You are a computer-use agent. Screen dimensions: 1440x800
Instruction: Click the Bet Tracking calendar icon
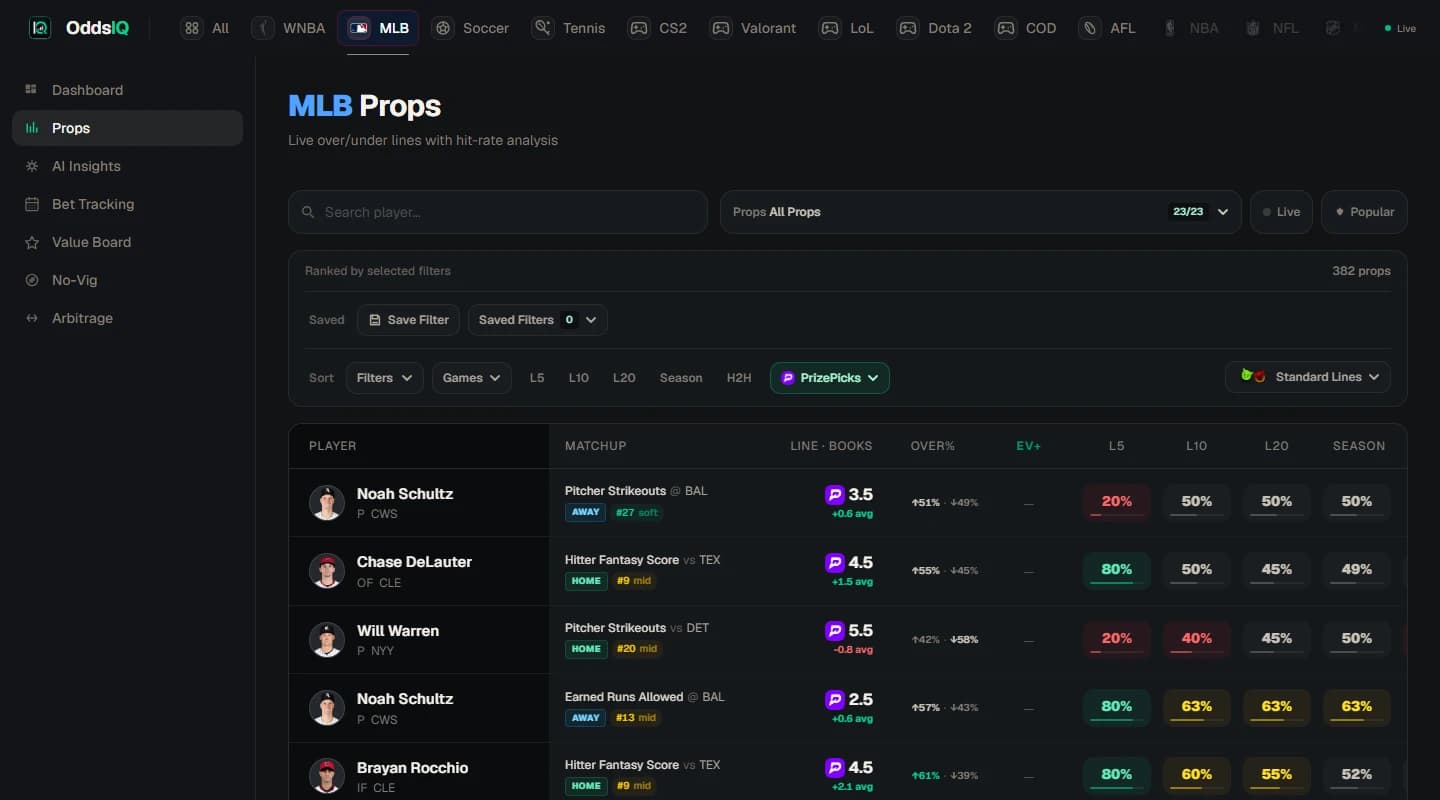[x=32, y=204]
